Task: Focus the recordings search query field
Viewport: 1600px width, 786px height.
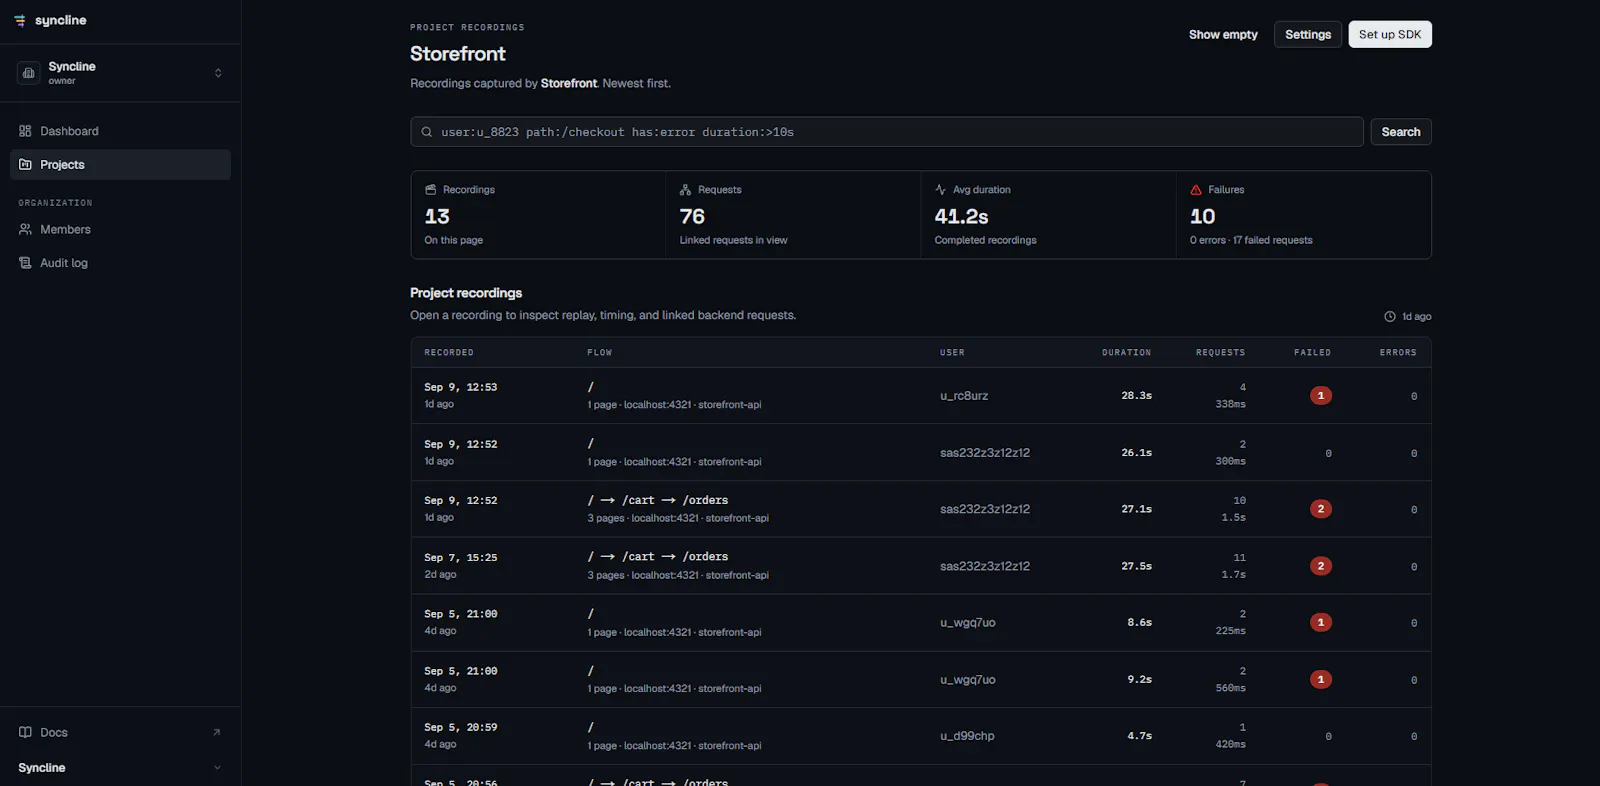Action: point(887,132)
